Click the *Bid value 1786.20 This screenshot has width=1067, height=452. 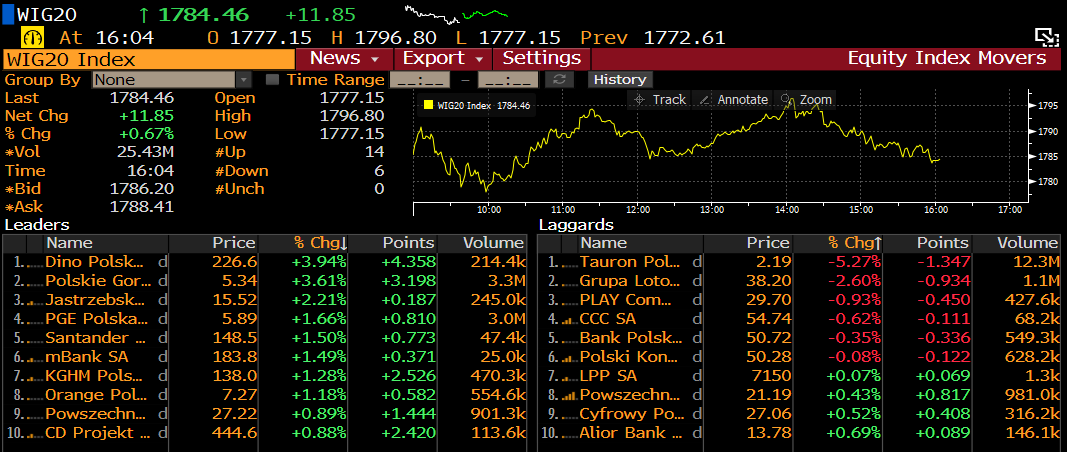[x=142, y=189]
